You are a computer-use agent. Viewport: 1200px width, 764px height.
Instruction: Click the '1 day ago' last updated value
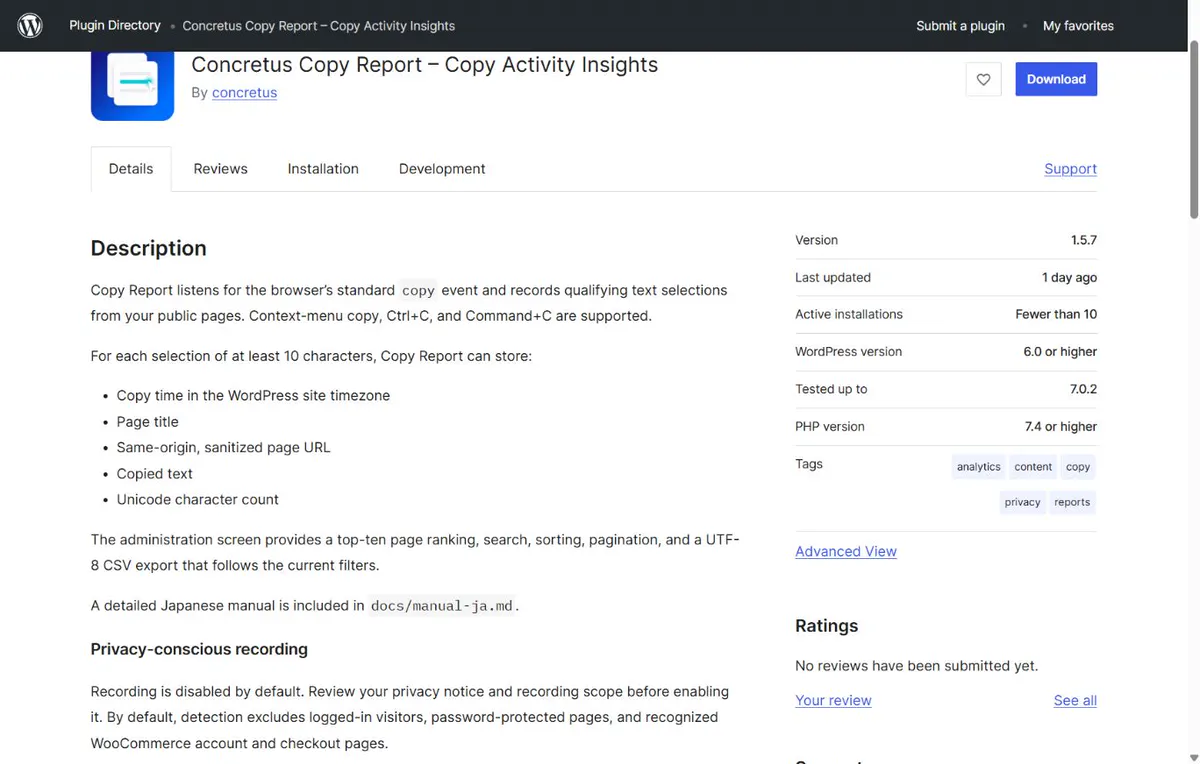coord(1069,278)
